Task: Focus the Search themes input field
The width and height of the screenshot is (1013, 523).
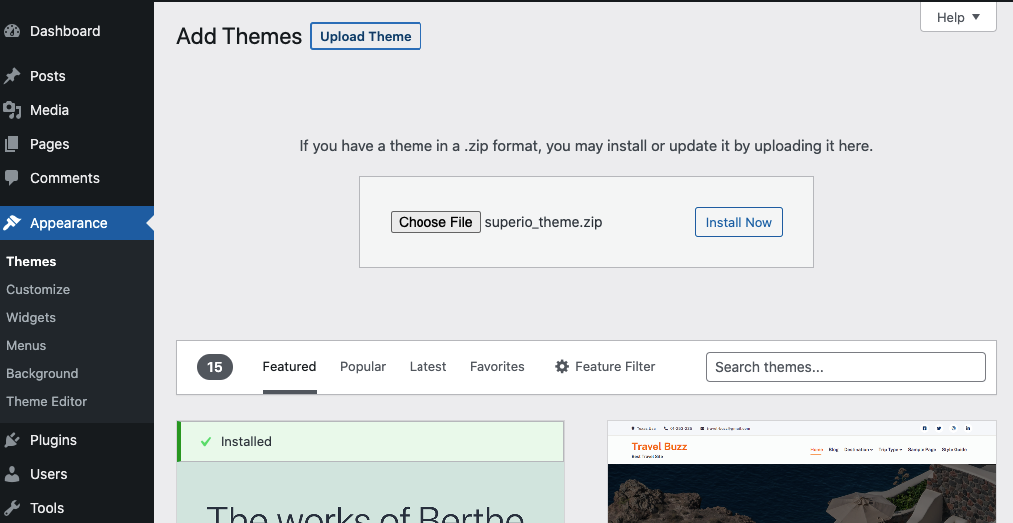Action: pos(845,367)
